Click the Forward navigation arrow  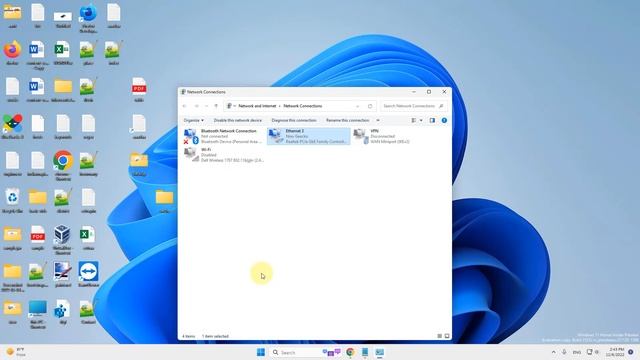click(196, 106)
